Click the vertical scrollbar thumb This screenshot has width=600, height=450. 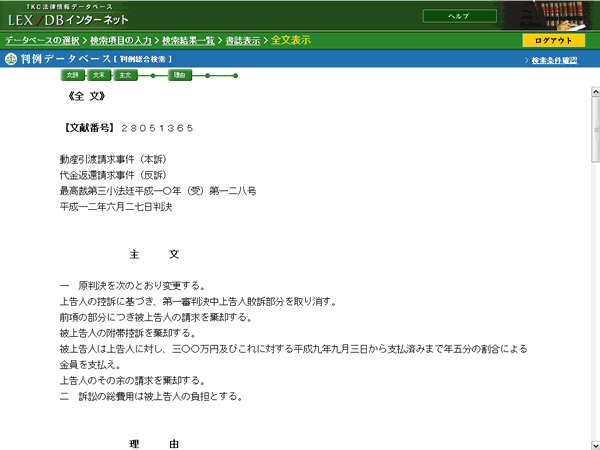coord(595,129)
